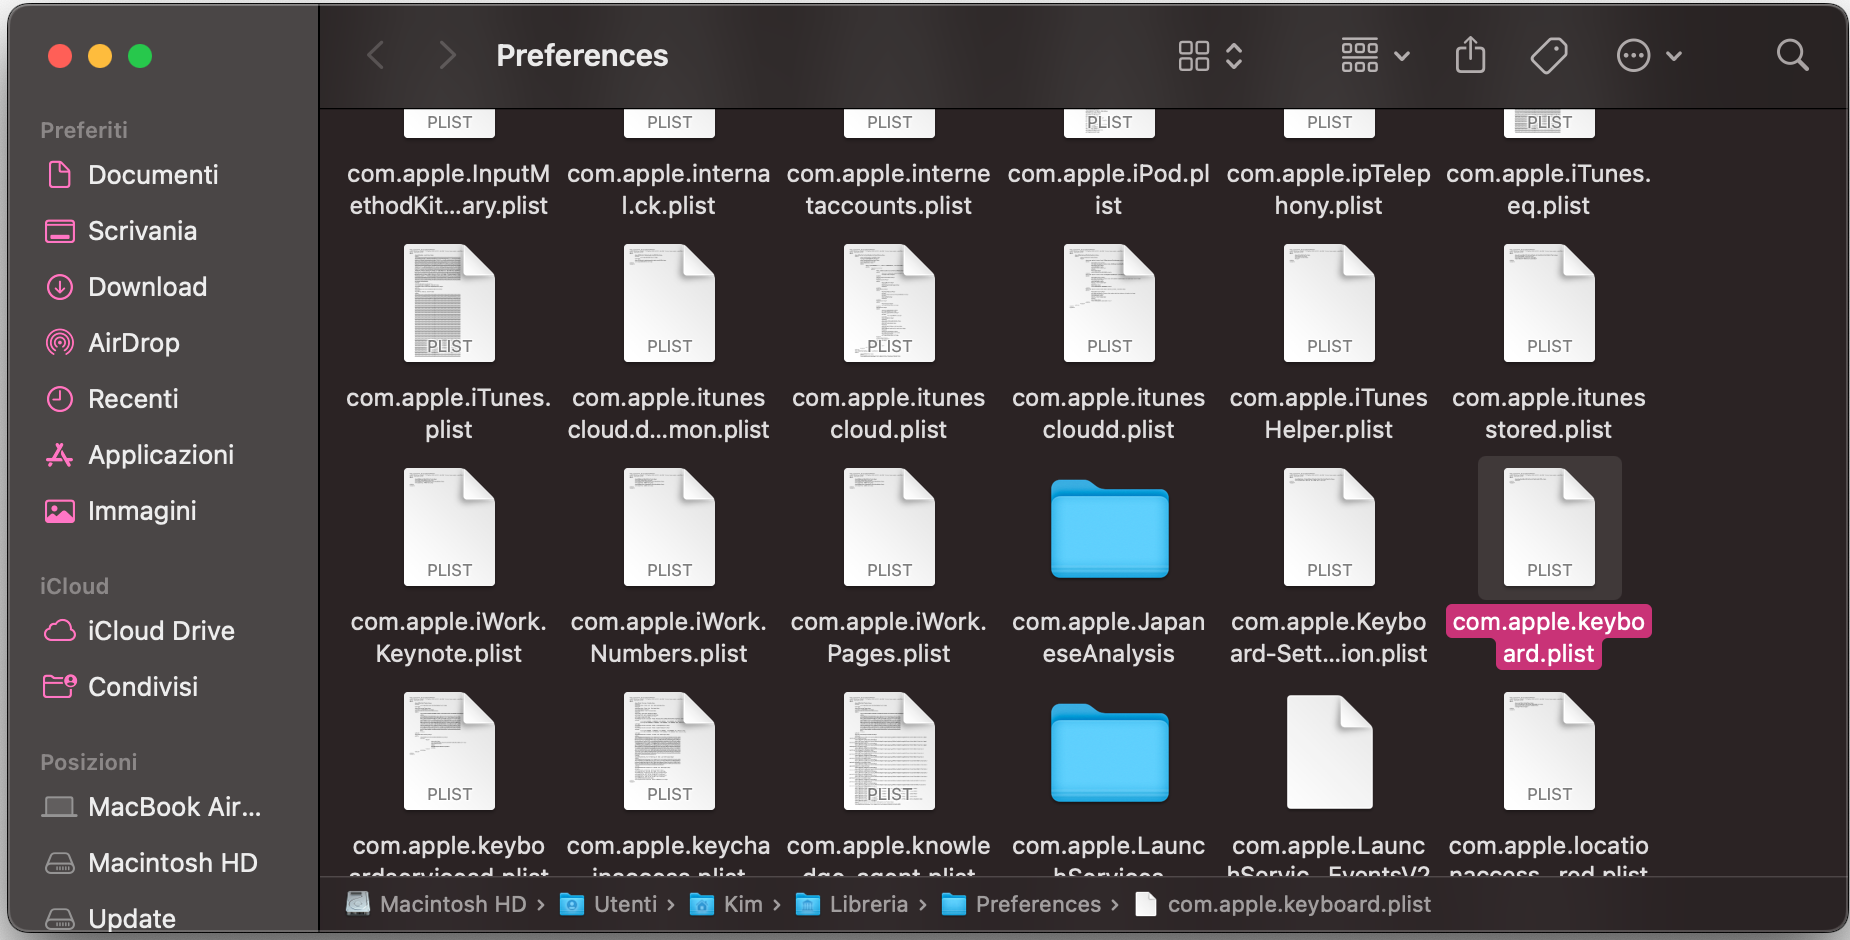The image size is (1850, 940).
Task: Select the com.apple.JapaneseAnalysis folder icon
Action: pos(1109,529)
